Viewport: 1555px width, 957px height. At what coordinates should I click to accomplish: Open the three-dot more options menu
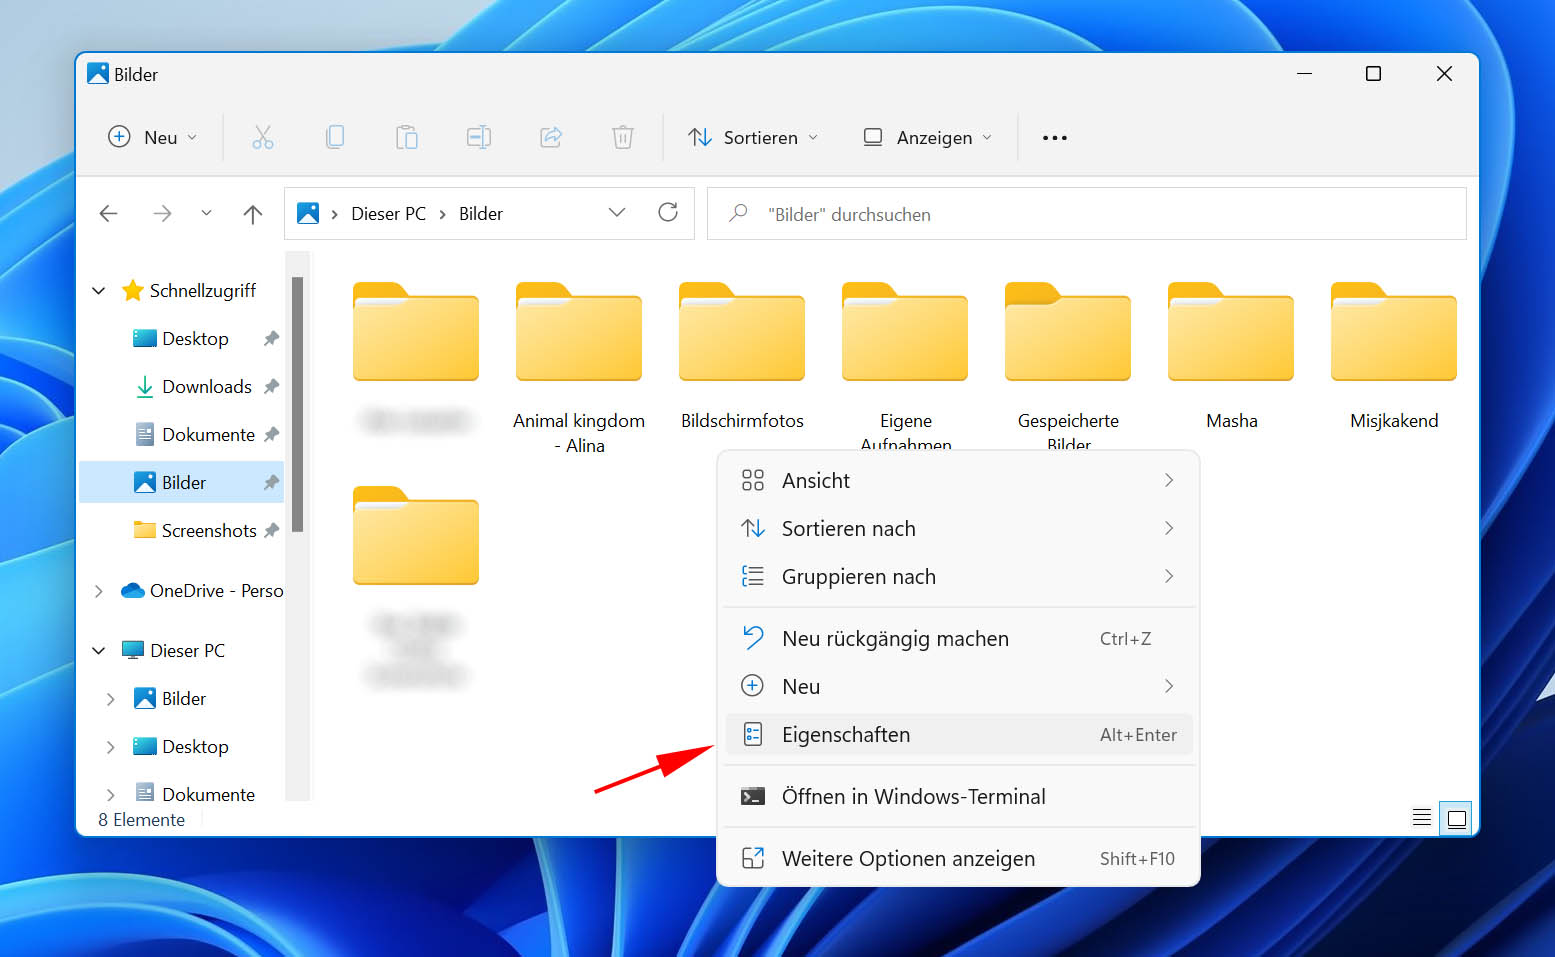tap(1054, 138)
